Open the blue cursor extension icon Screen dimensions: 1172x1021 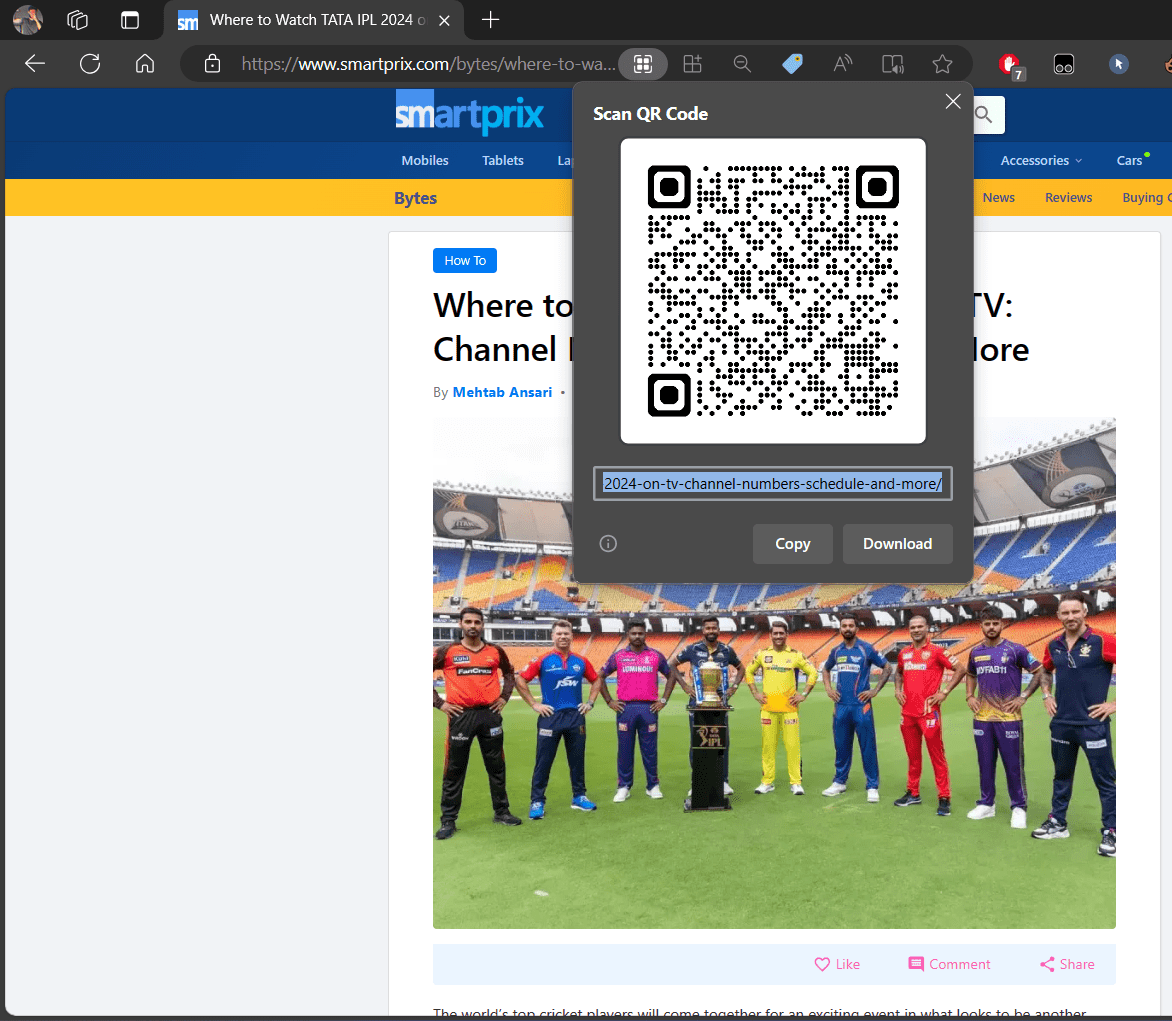click(x=1118, y=64)
